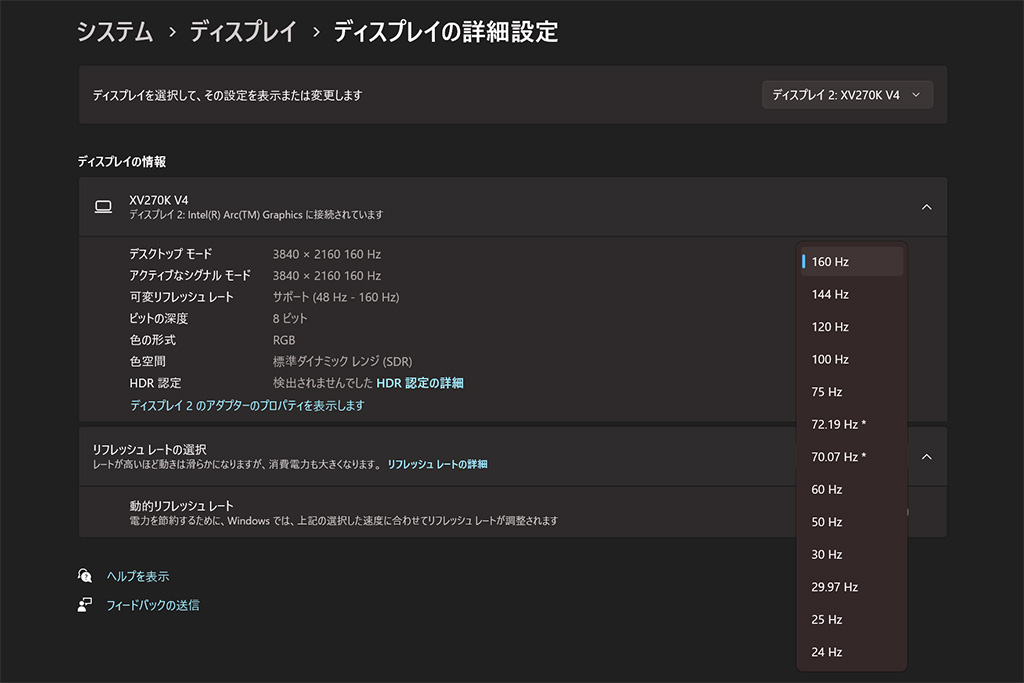Navigate to ディスプレイ in the breadcrumb
1024x683 pixels.
(243, 32)
